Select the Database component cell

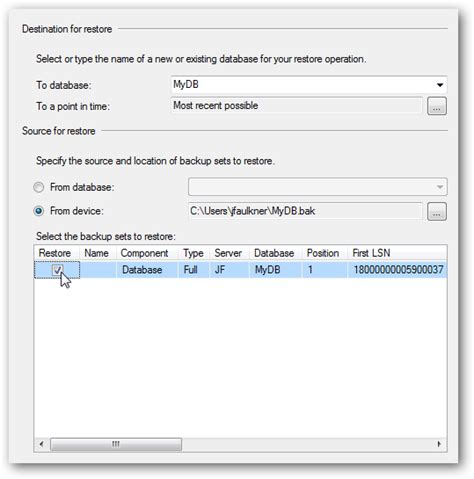pos(147,270)
